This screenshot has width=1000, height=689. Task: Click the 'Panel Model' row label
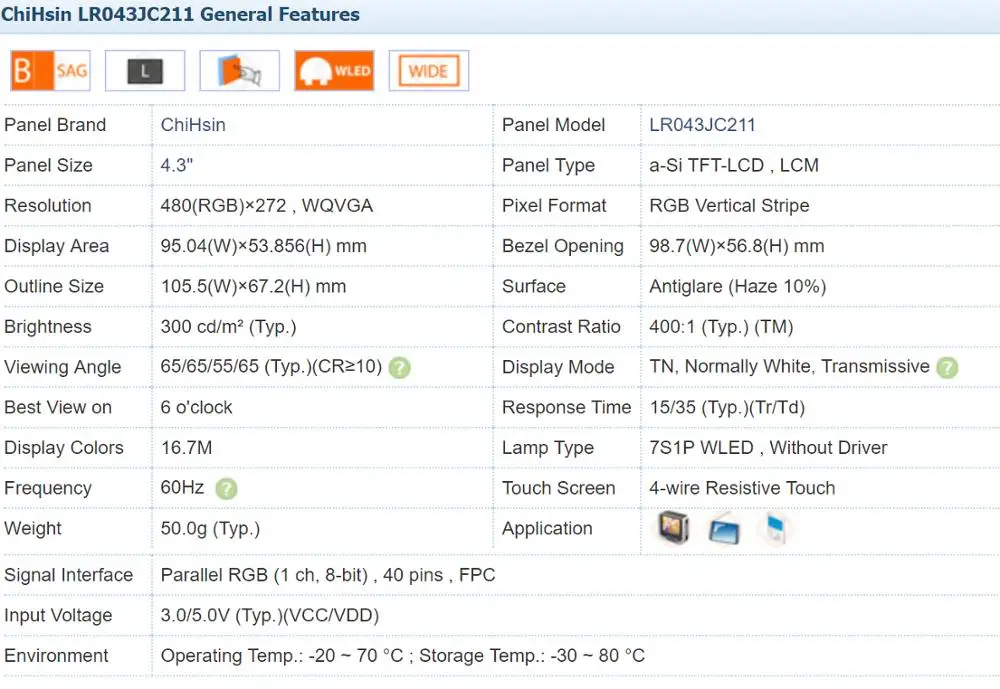tap(554, 125)
